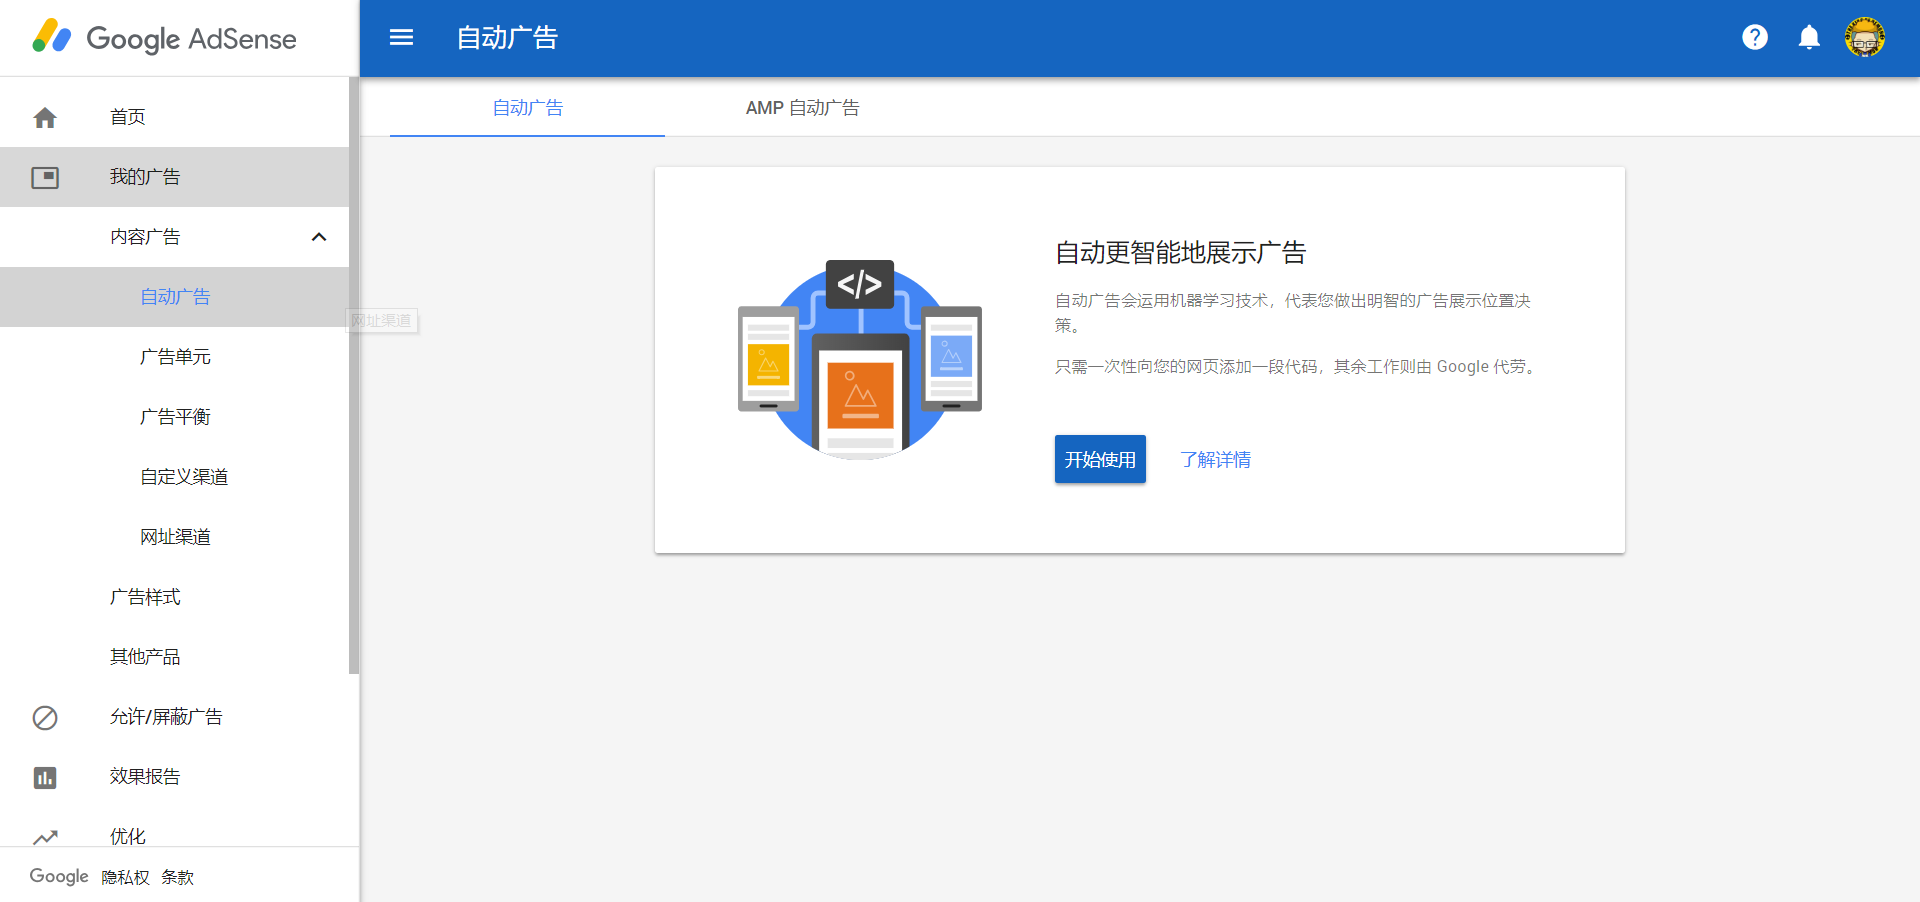Click the 我的广告 ad icon
The image size is (1920, 902).
tap(45, 178)
